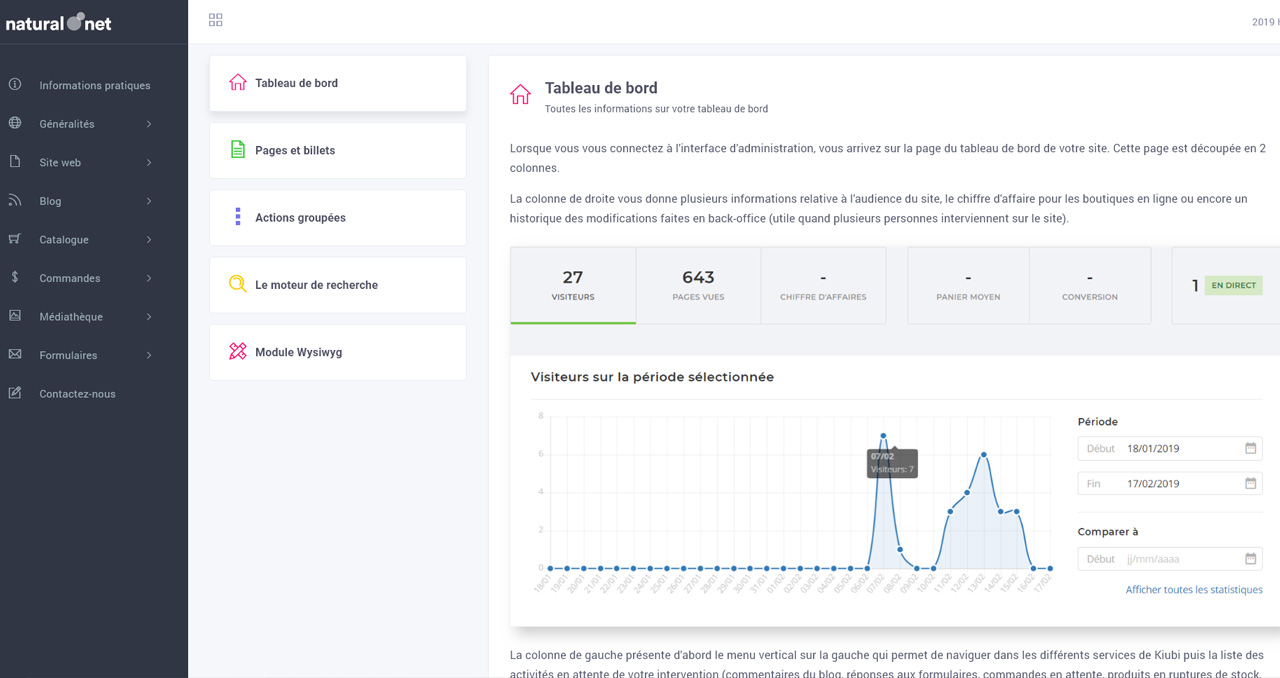Click the Période label
Viewport: 1280px width, 678px height.
click(1098, 422)
